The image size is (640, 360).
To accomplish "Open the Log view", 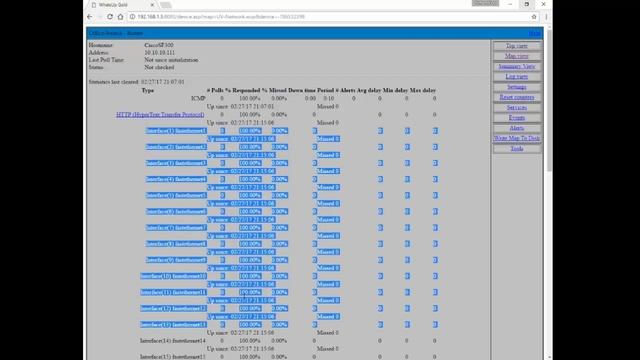I will 517,76.
